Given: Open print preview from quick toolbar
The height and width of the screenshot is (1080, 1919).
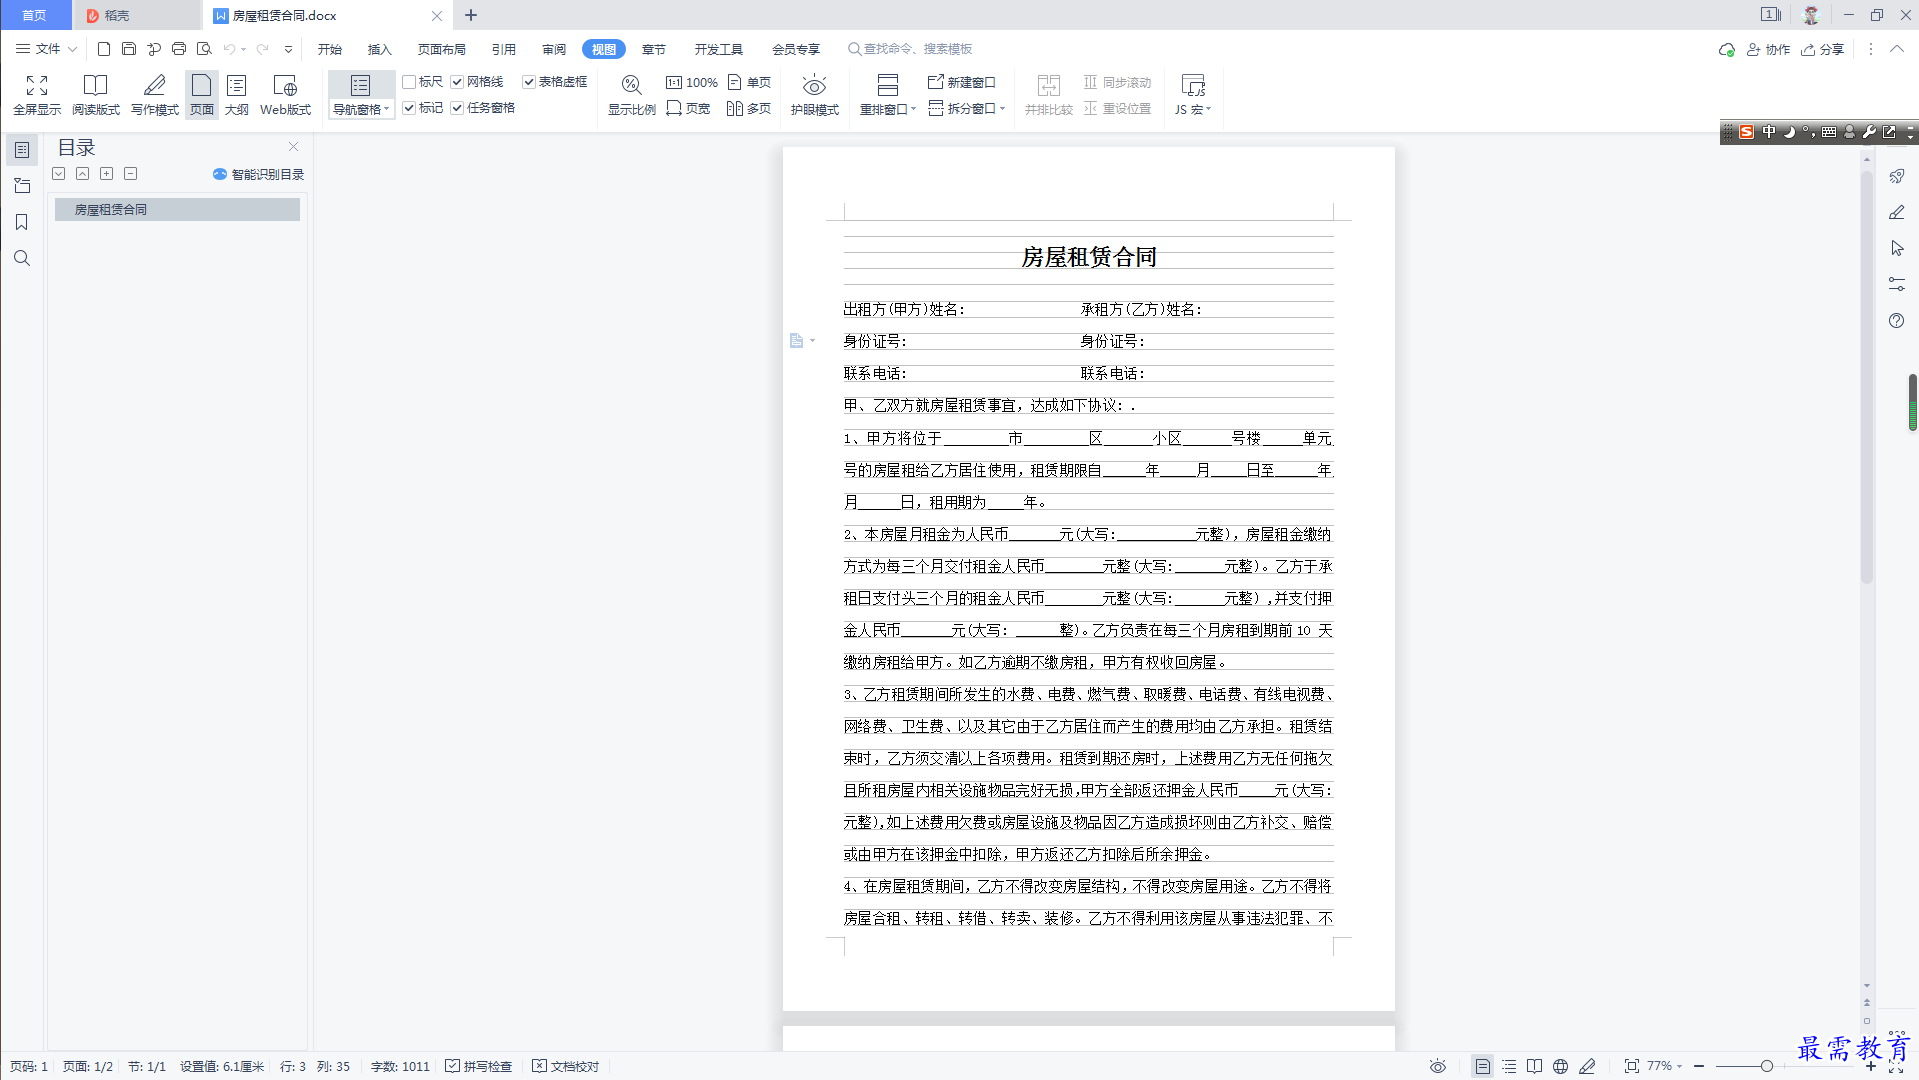Looking at the screenshot, I should [204, 49].
